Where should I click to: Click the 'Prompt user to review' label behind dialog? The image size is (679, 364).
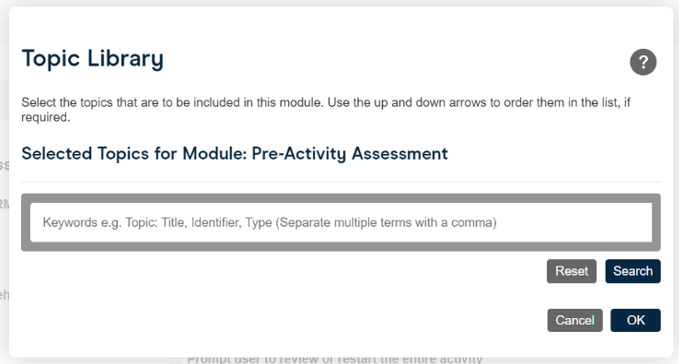point(334,360)
